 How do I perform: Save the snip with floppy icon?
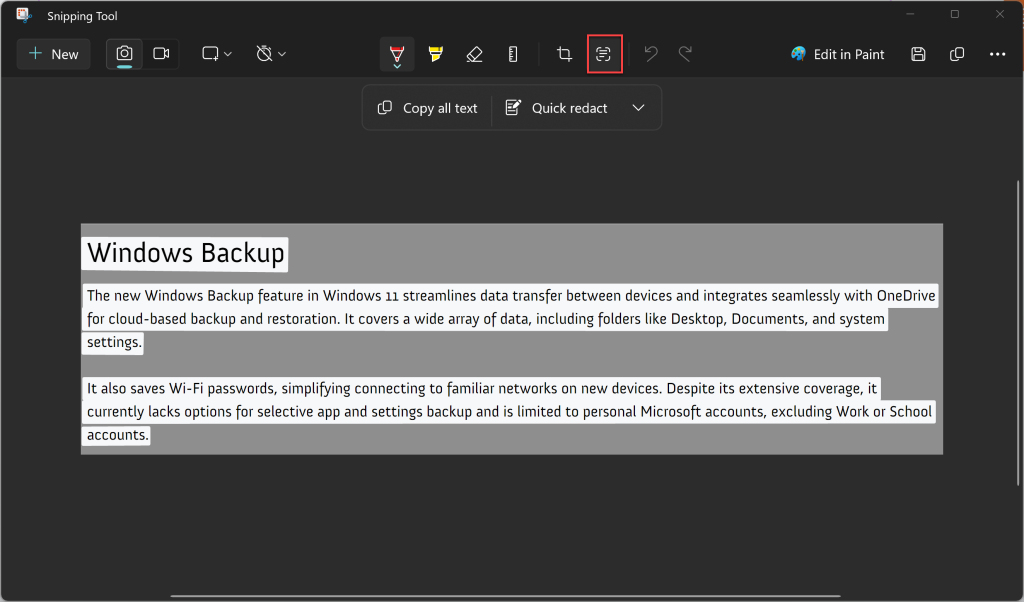918,54
